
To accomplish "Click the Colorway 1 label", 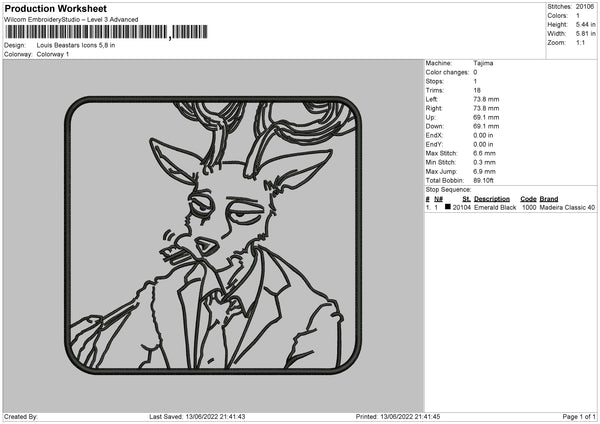I will click(52, 55).
